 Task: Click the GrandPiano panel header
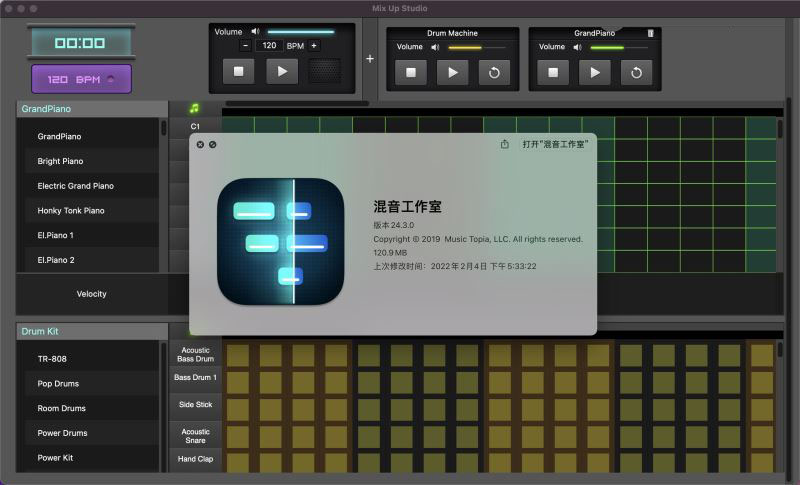(92, 109)
